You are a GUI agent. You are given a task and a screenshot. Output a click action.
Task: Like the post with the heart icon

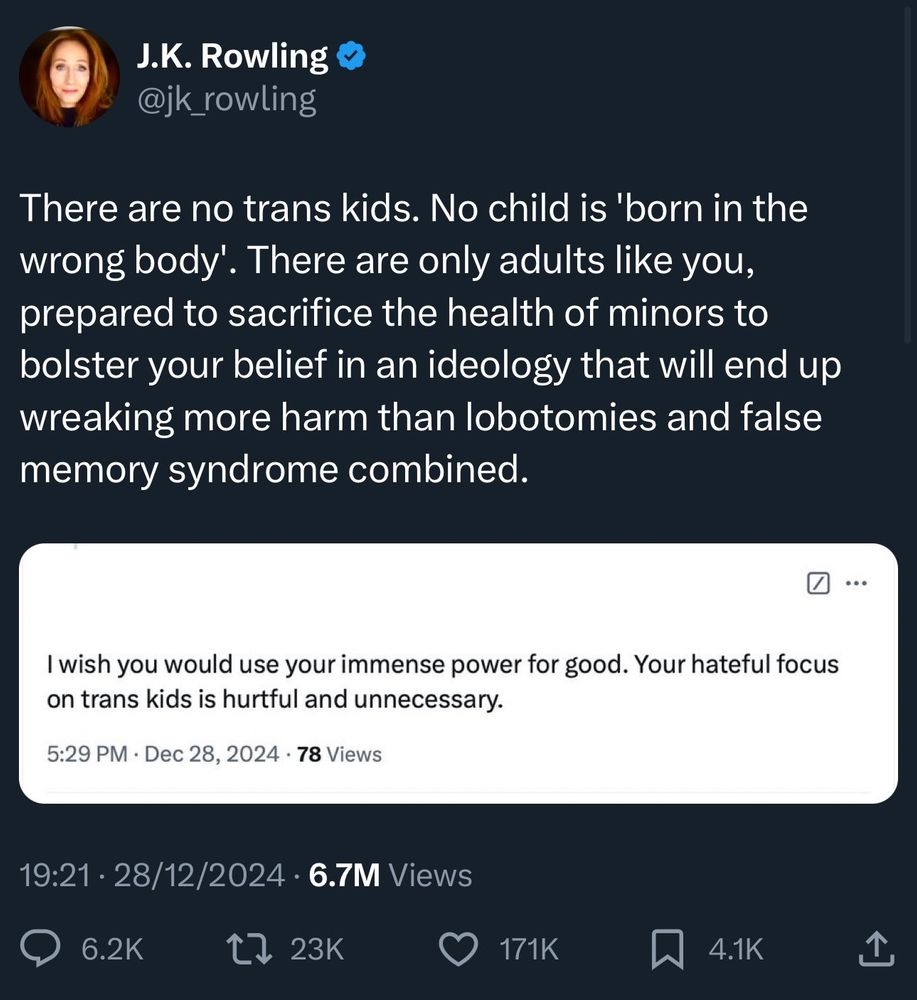[x=459, y=949]
